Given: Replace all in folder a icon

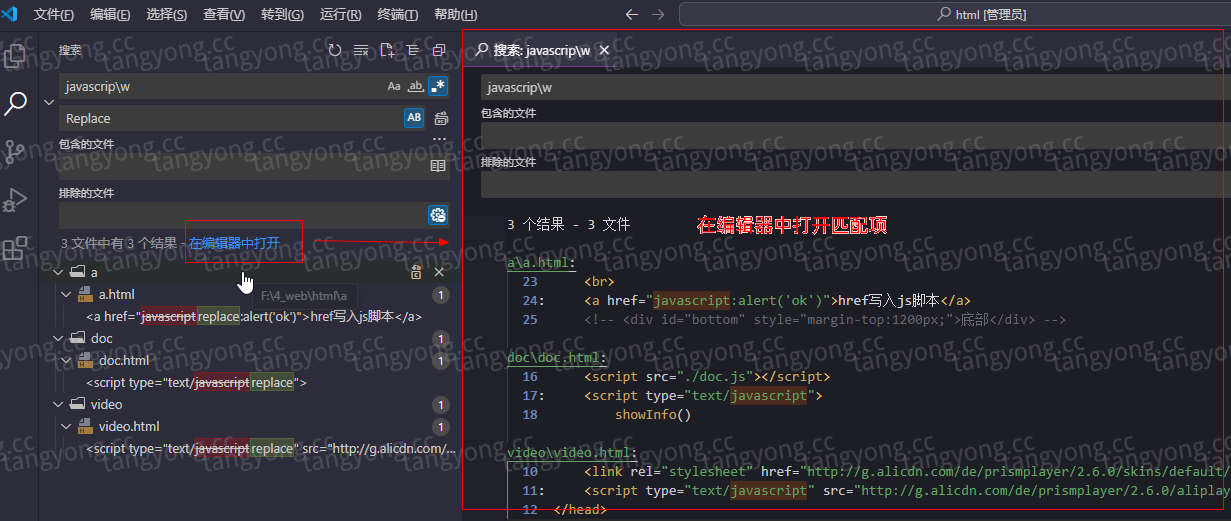Looking at the screenshot, I should [x=416, y=272].
